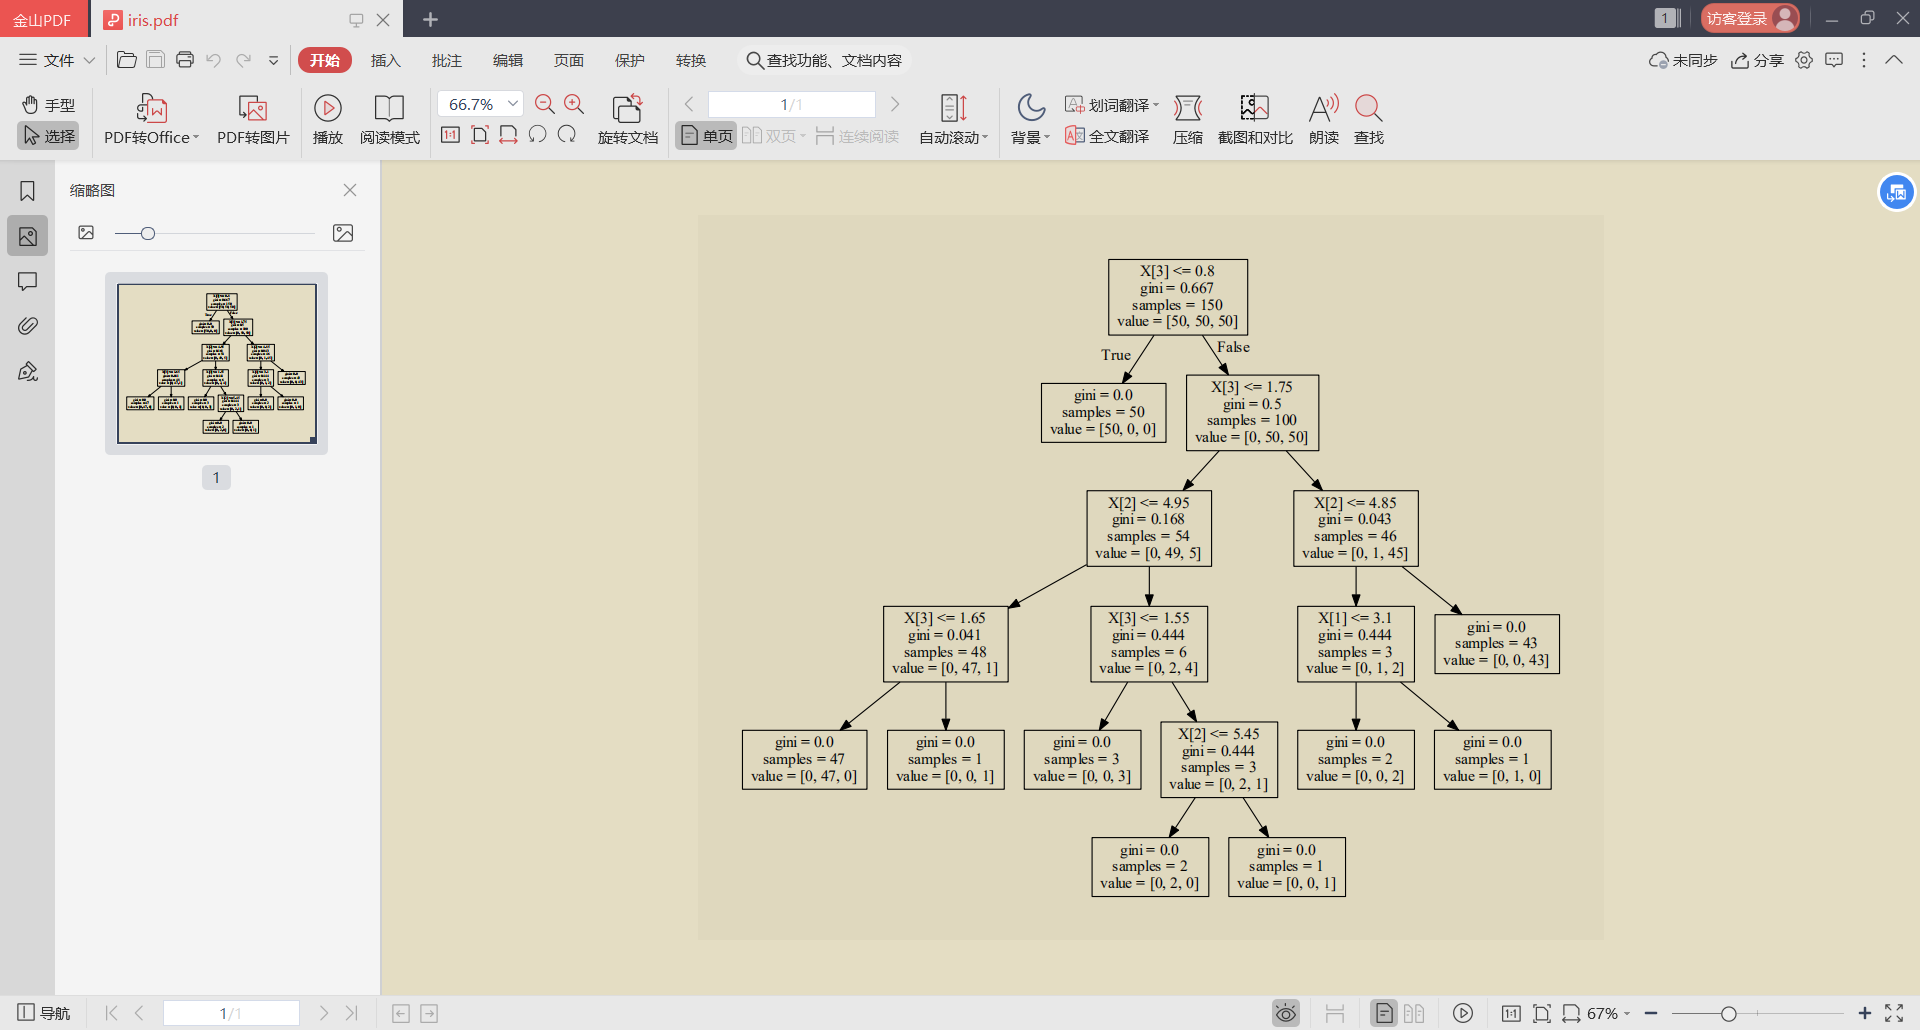The height and width of the screenshot is (1030, 1920).
Task: Click open file folder icon
Action: [127, 60]
